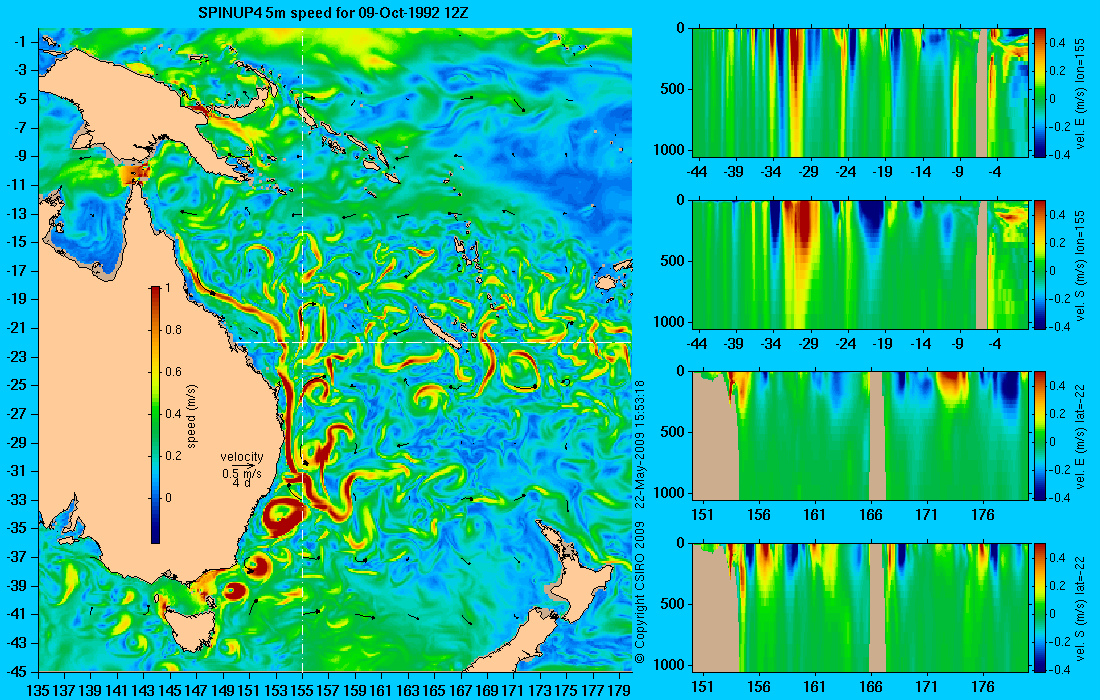Open the southward velocity section panel at lat=-22
This screenshot has height=700, width=1100.
860,607
